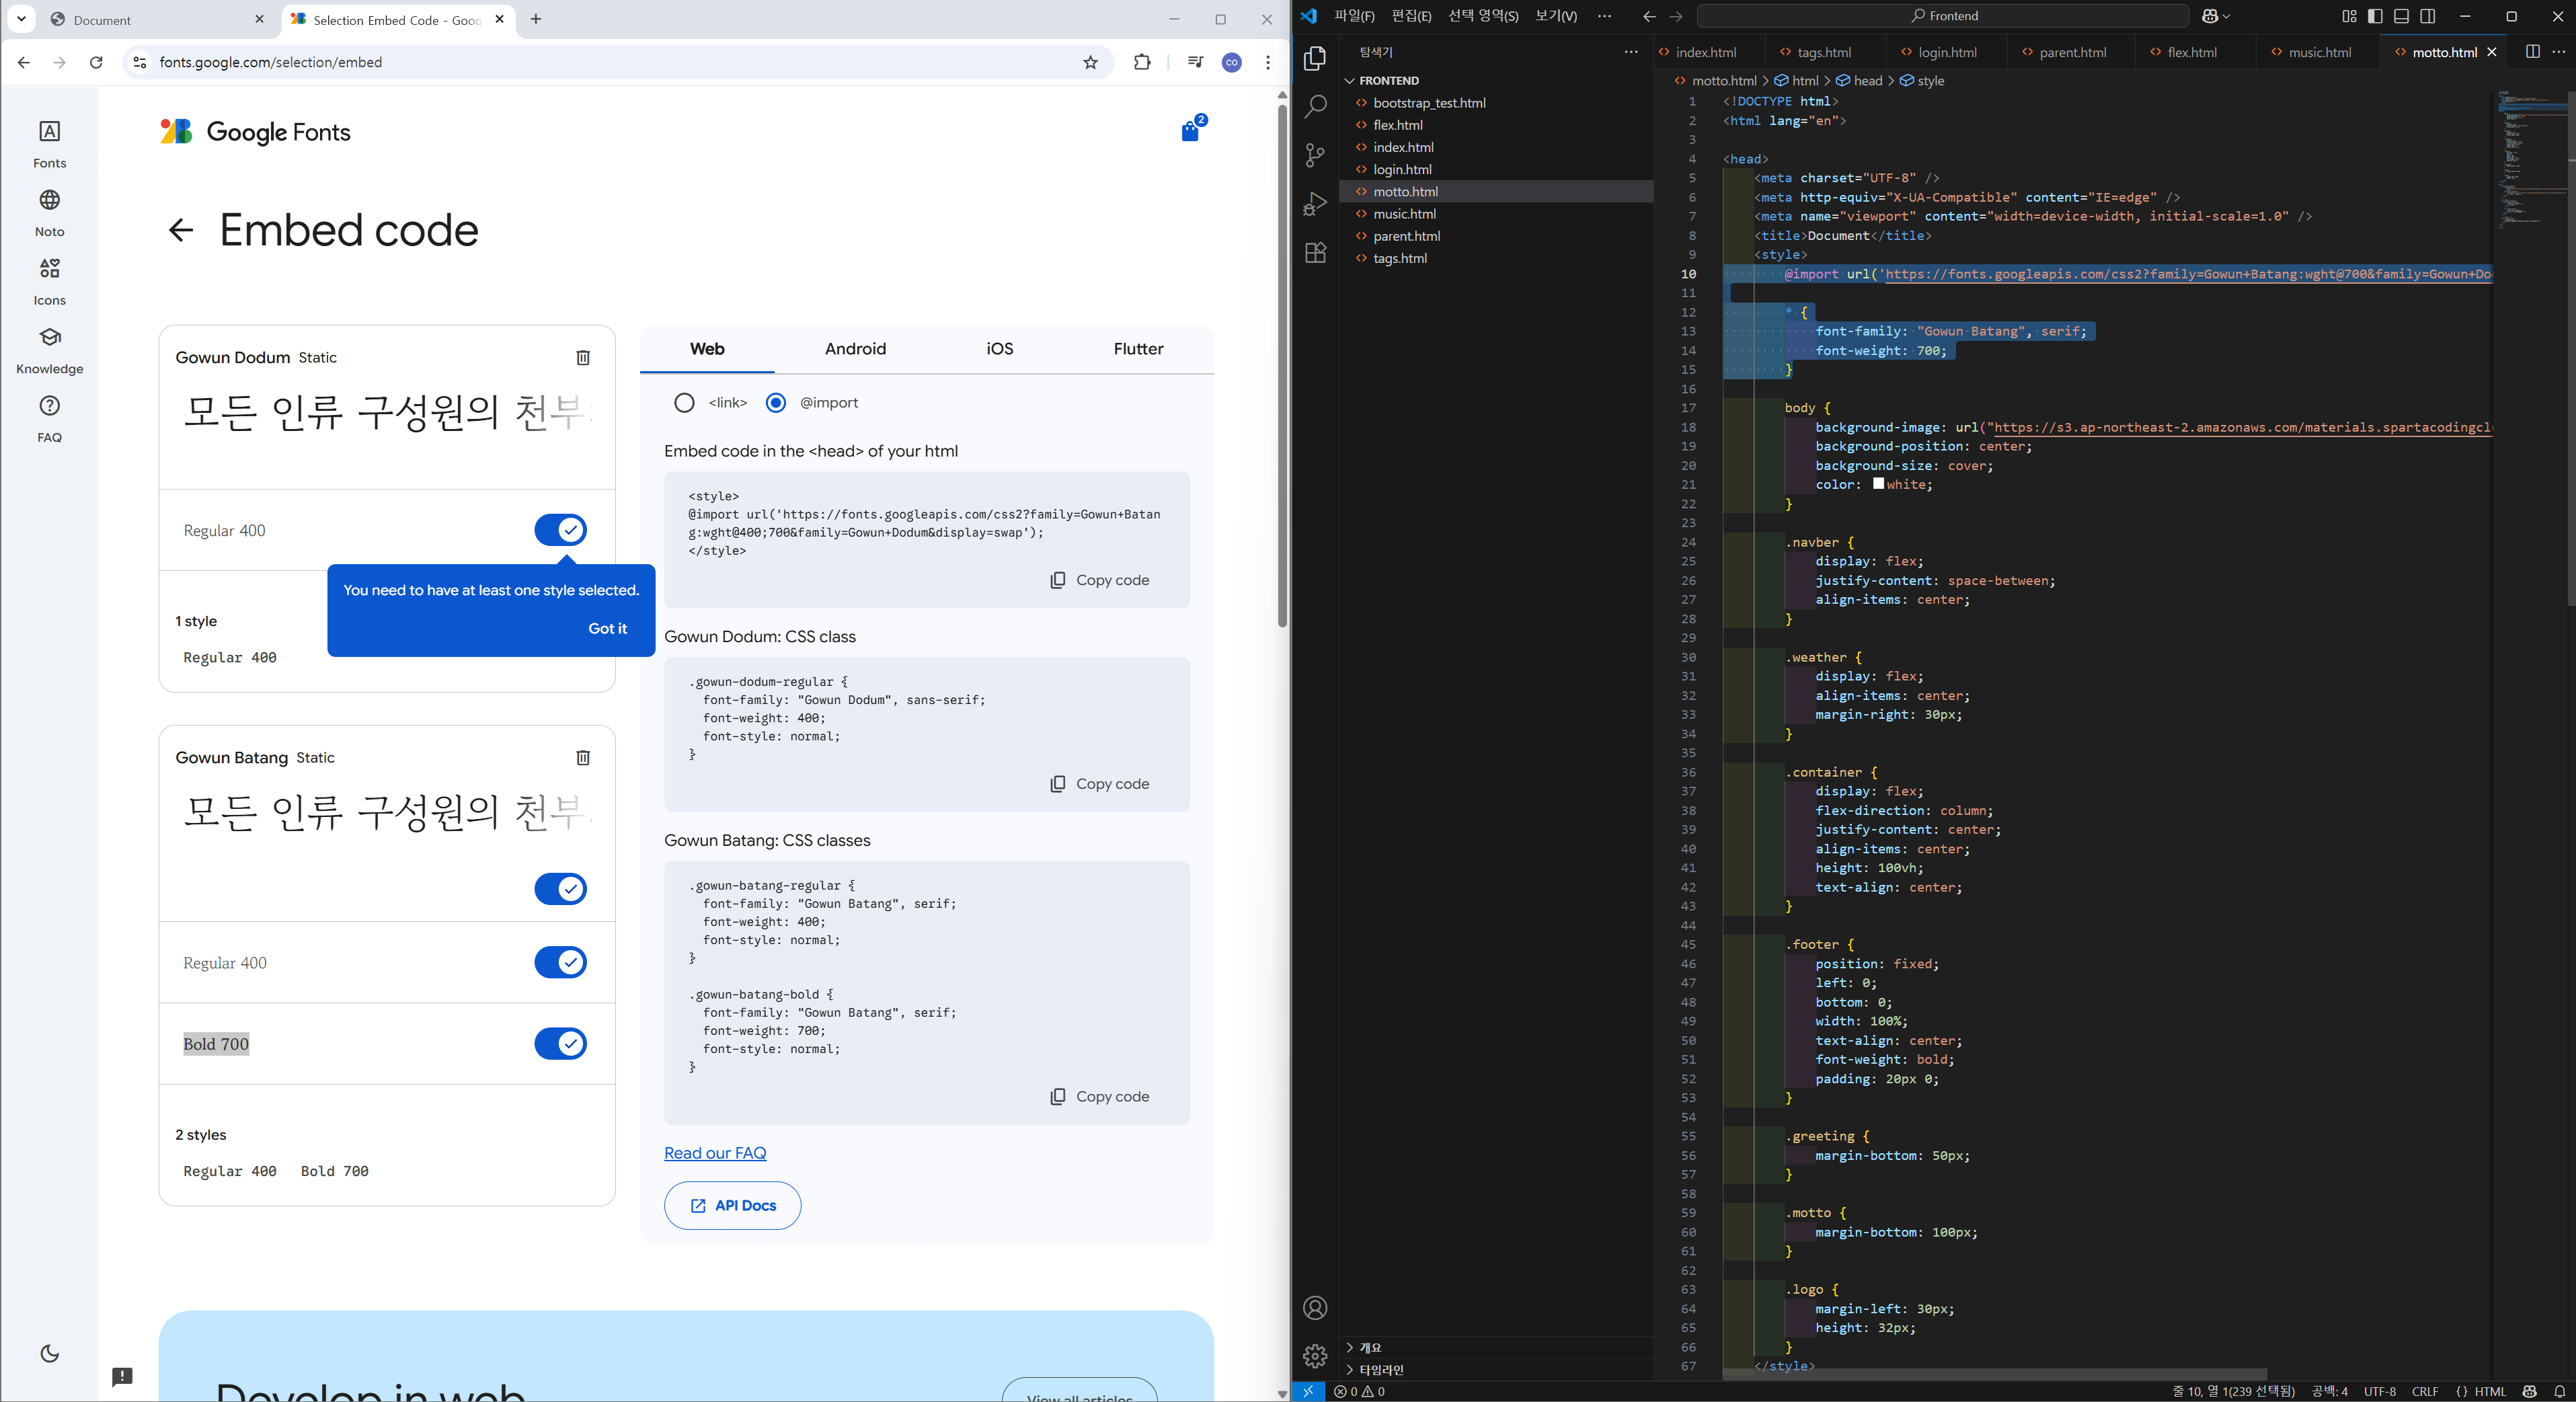Open Run and Debug in VS Code
The width and height of the screenshot is (2576, 1402).
1316,203
